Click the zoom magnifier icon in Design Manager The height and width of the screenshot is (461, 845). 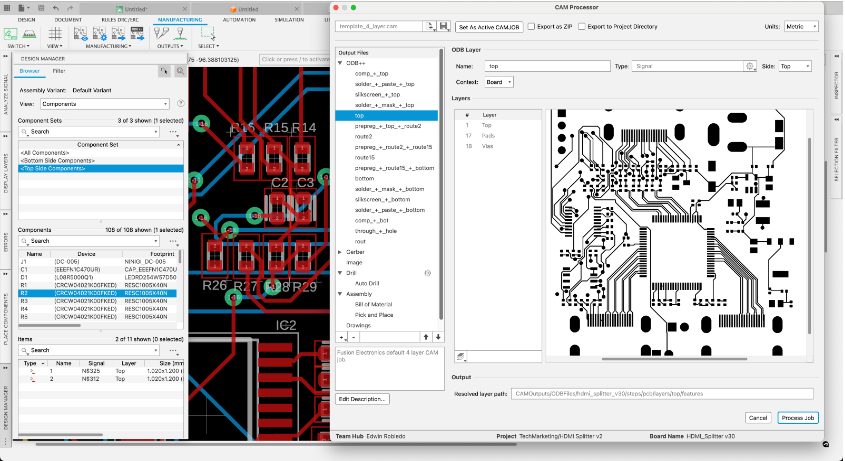coord(180,71)
